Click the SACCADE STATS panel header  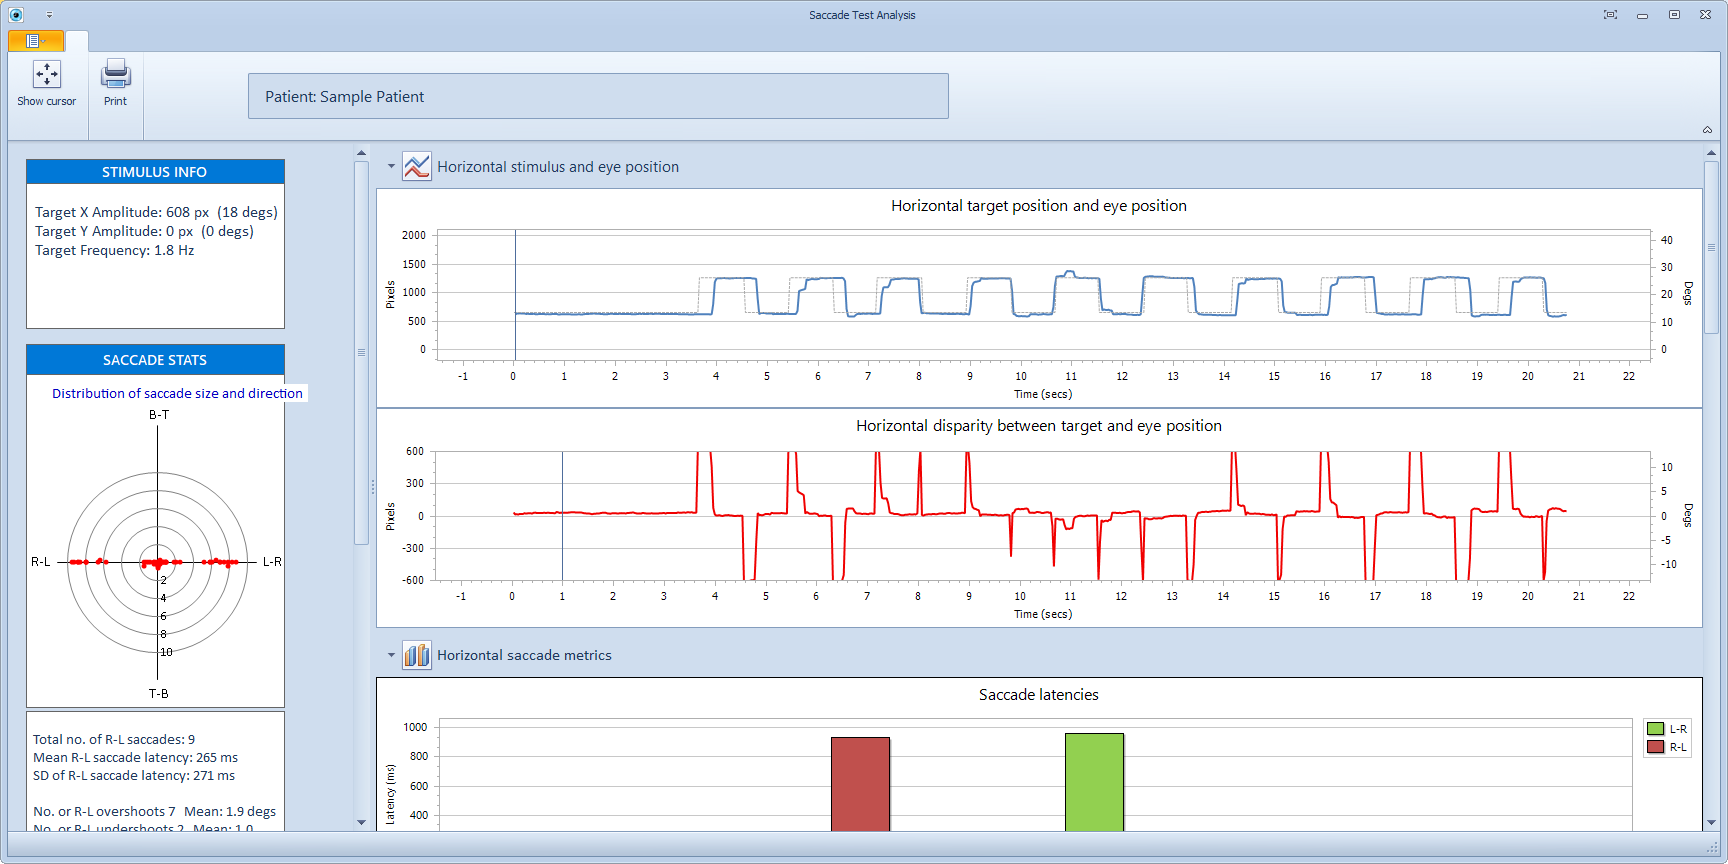[x=155, y=360]
